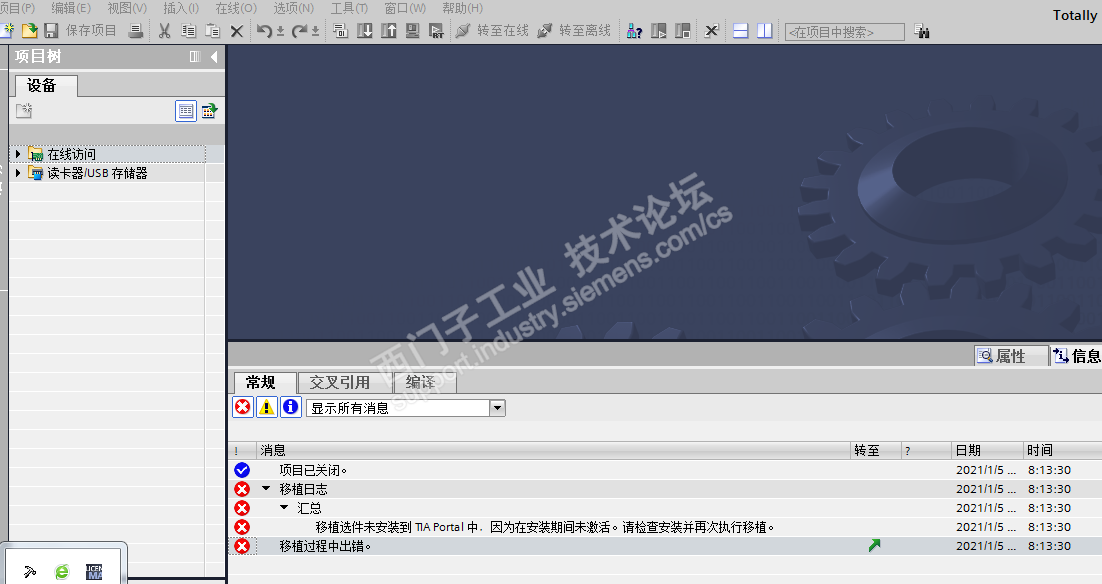1102x584 pixels.
Task: Open the 帮助(H) menu
Action: point(462,8)
